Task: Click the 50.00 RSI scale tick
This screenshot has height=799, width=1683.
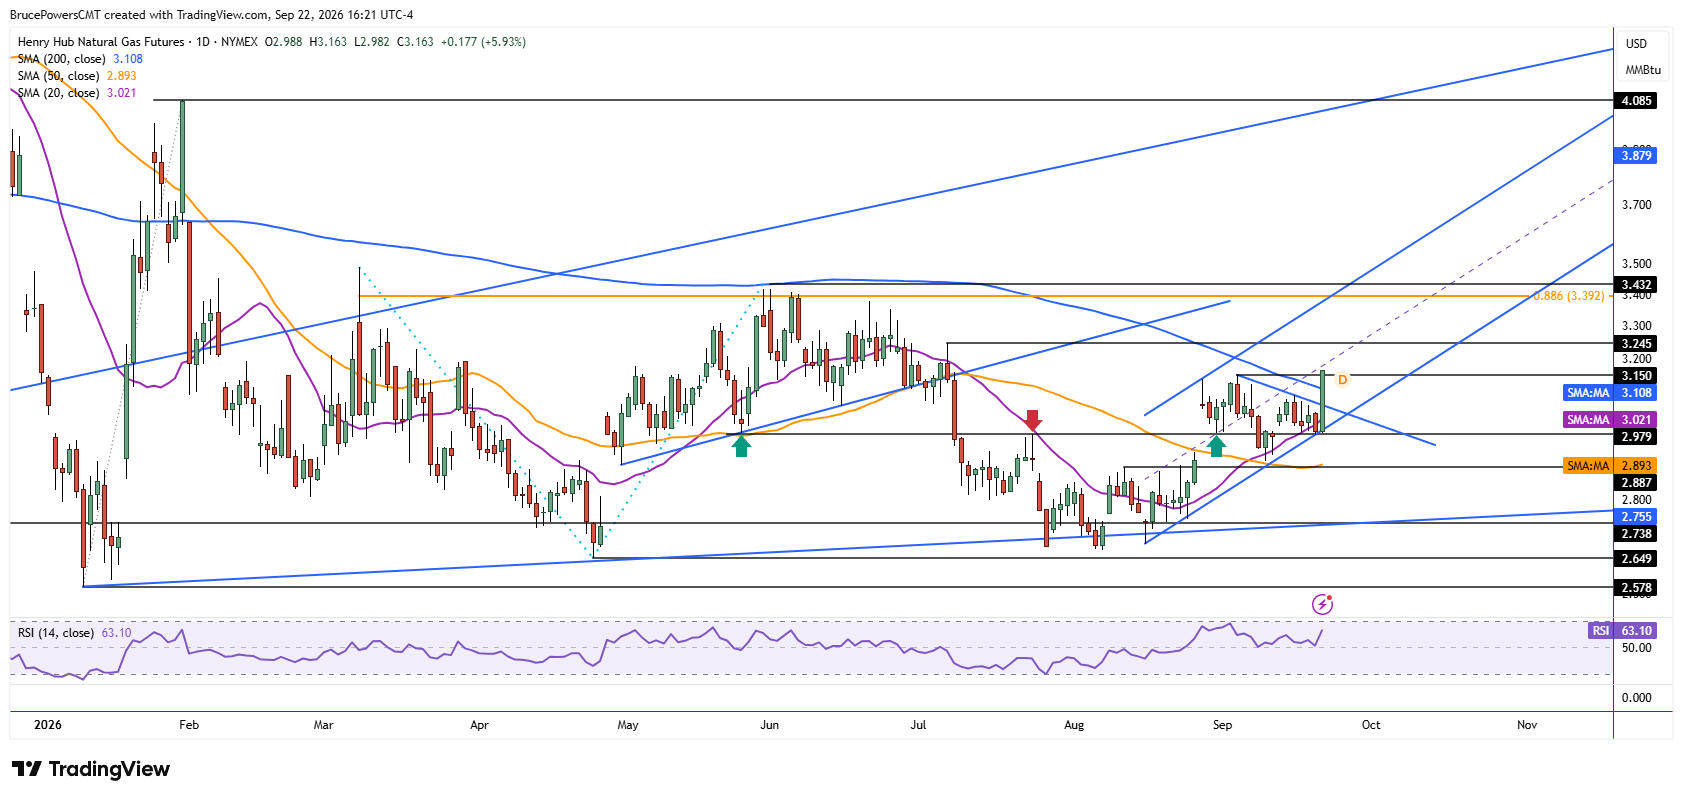Action: 1637,648
